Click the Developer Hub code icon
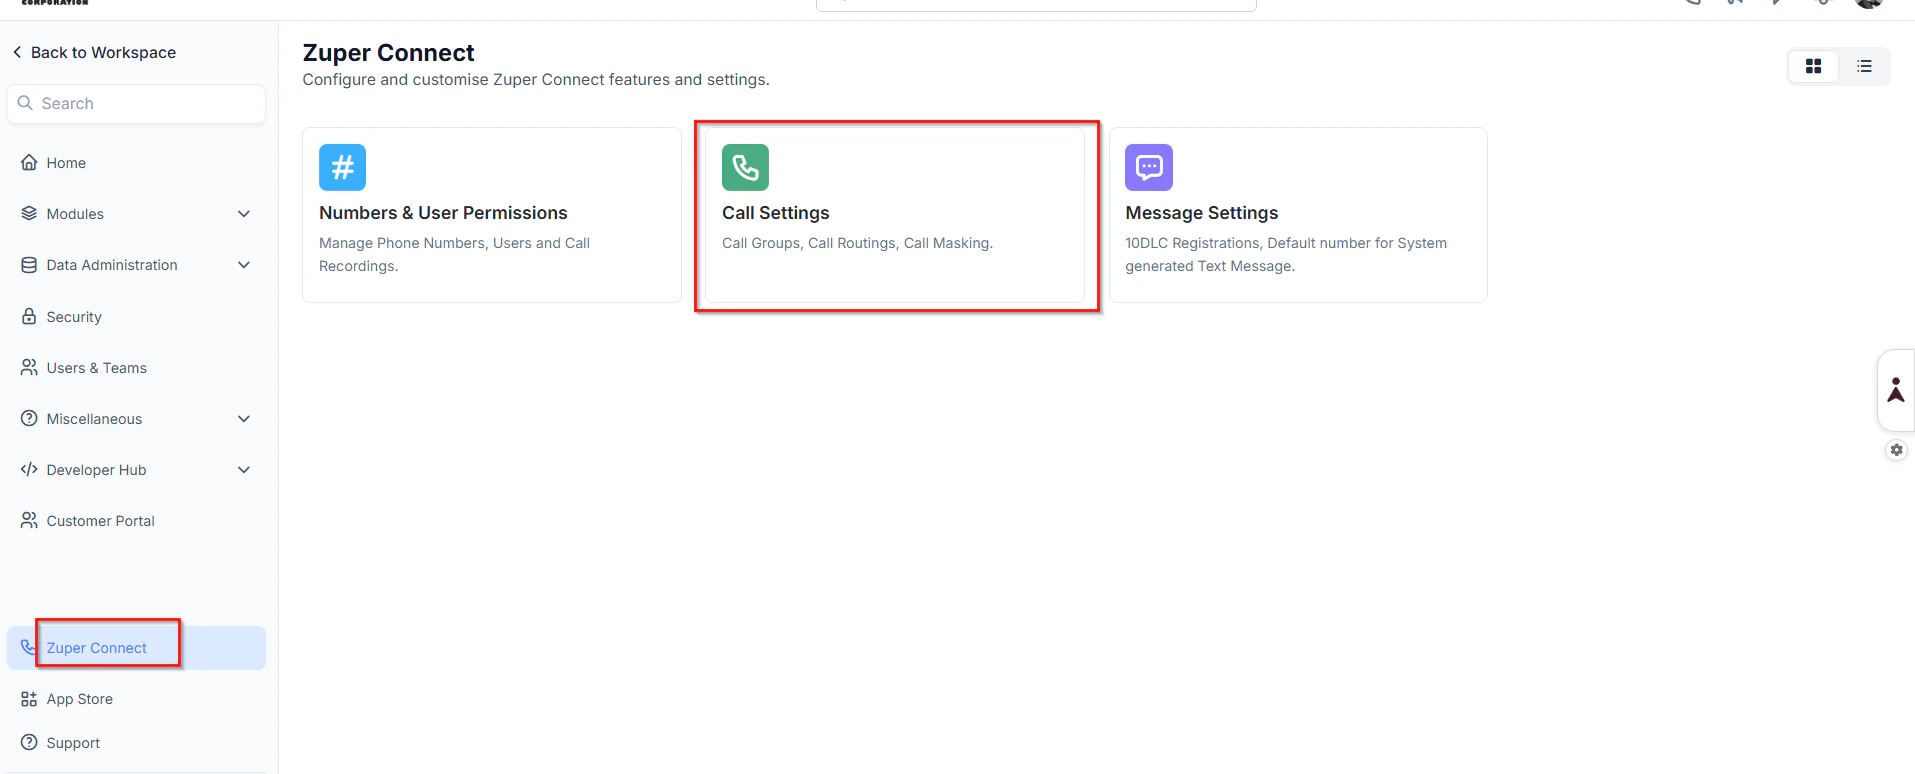1915x774 pixels. (x=29, y=469)
